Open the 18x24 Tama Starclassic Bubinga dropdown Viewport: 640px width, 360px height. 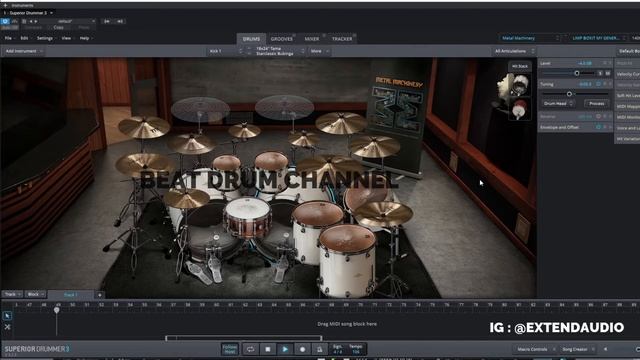[x=277, y=51]
